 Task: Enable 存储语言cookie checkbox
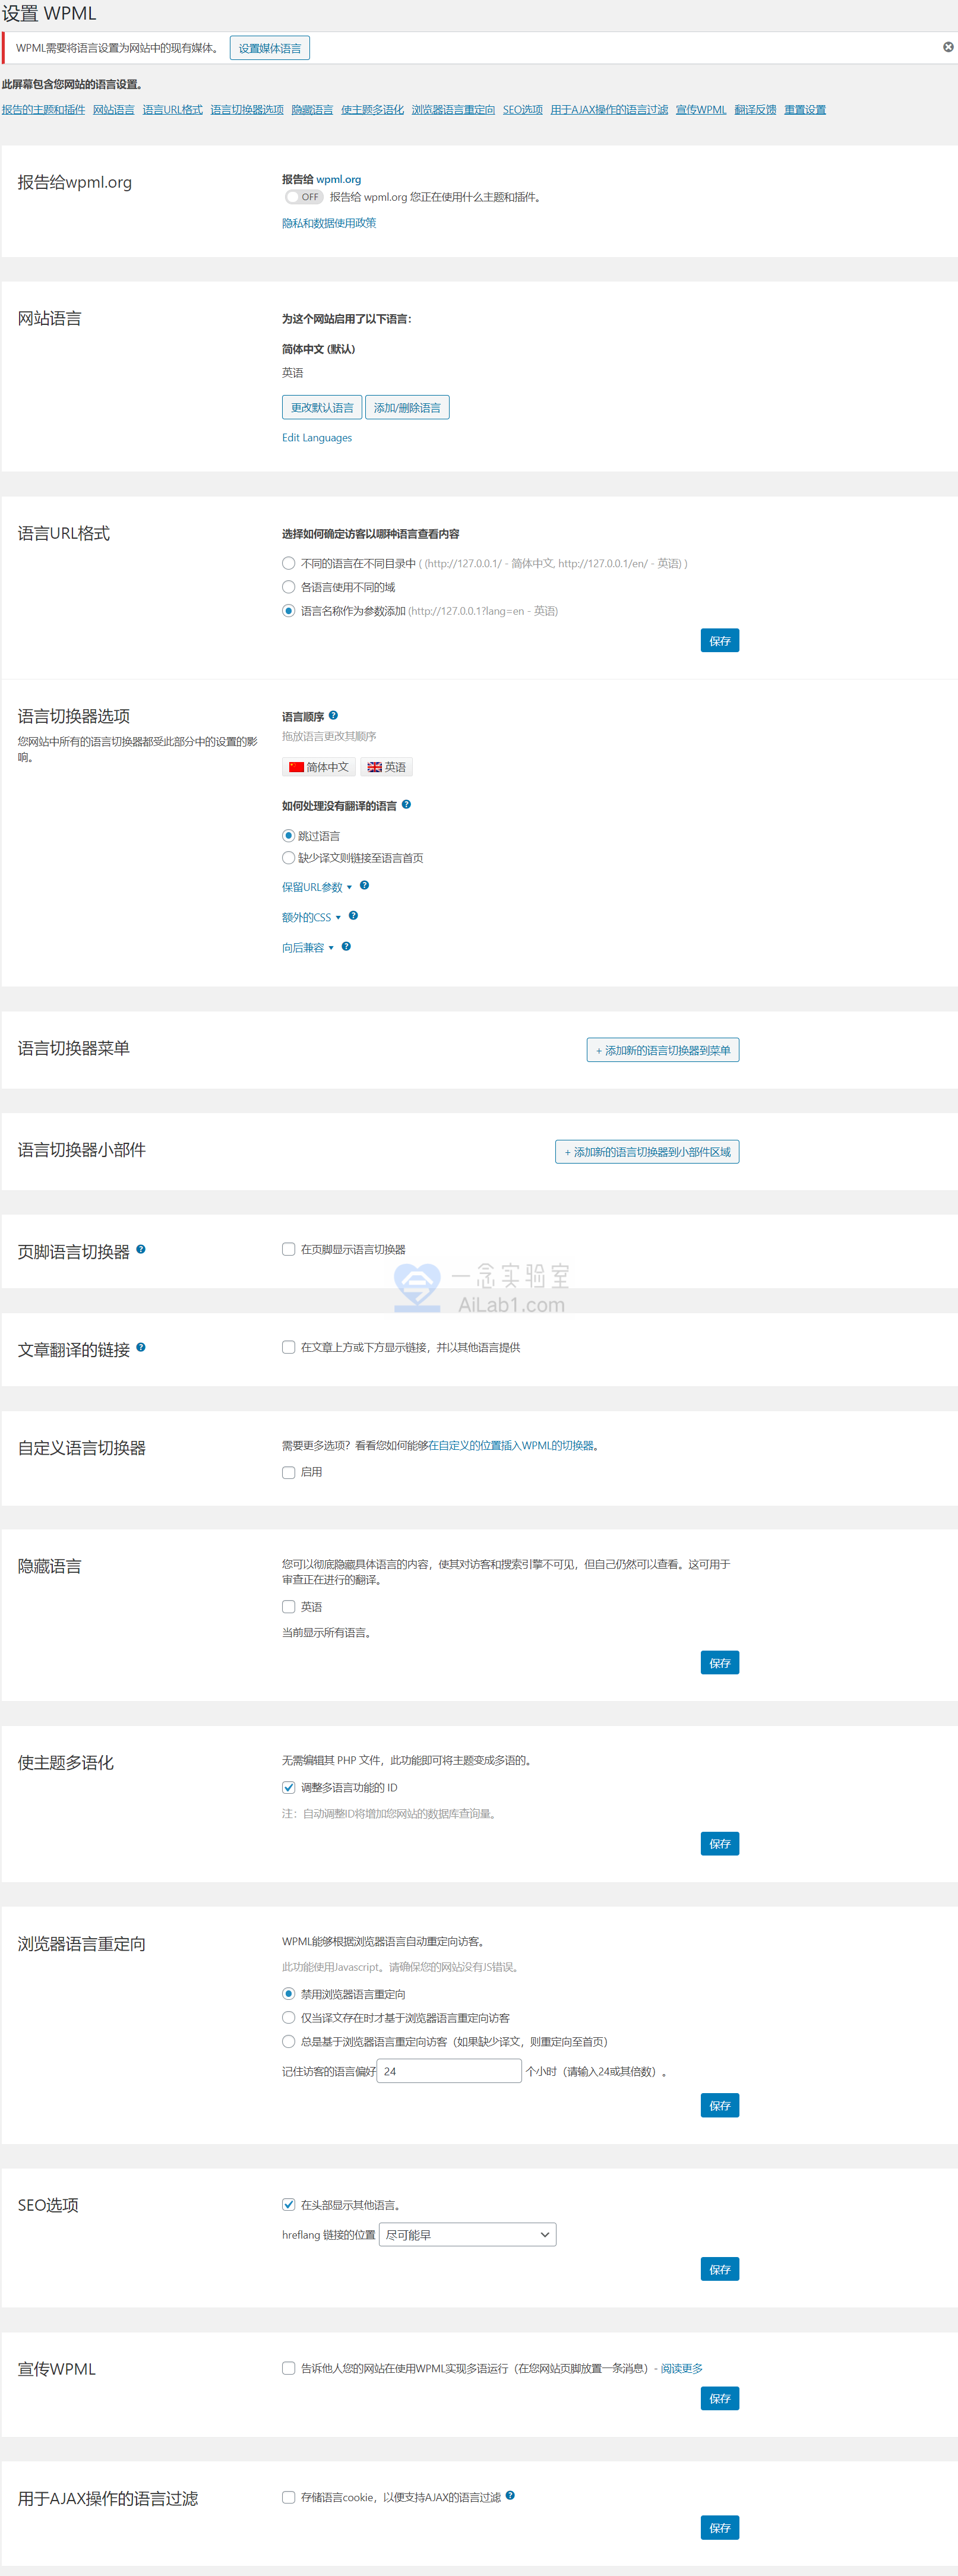pyautogui.click(x=289, y=2497)
